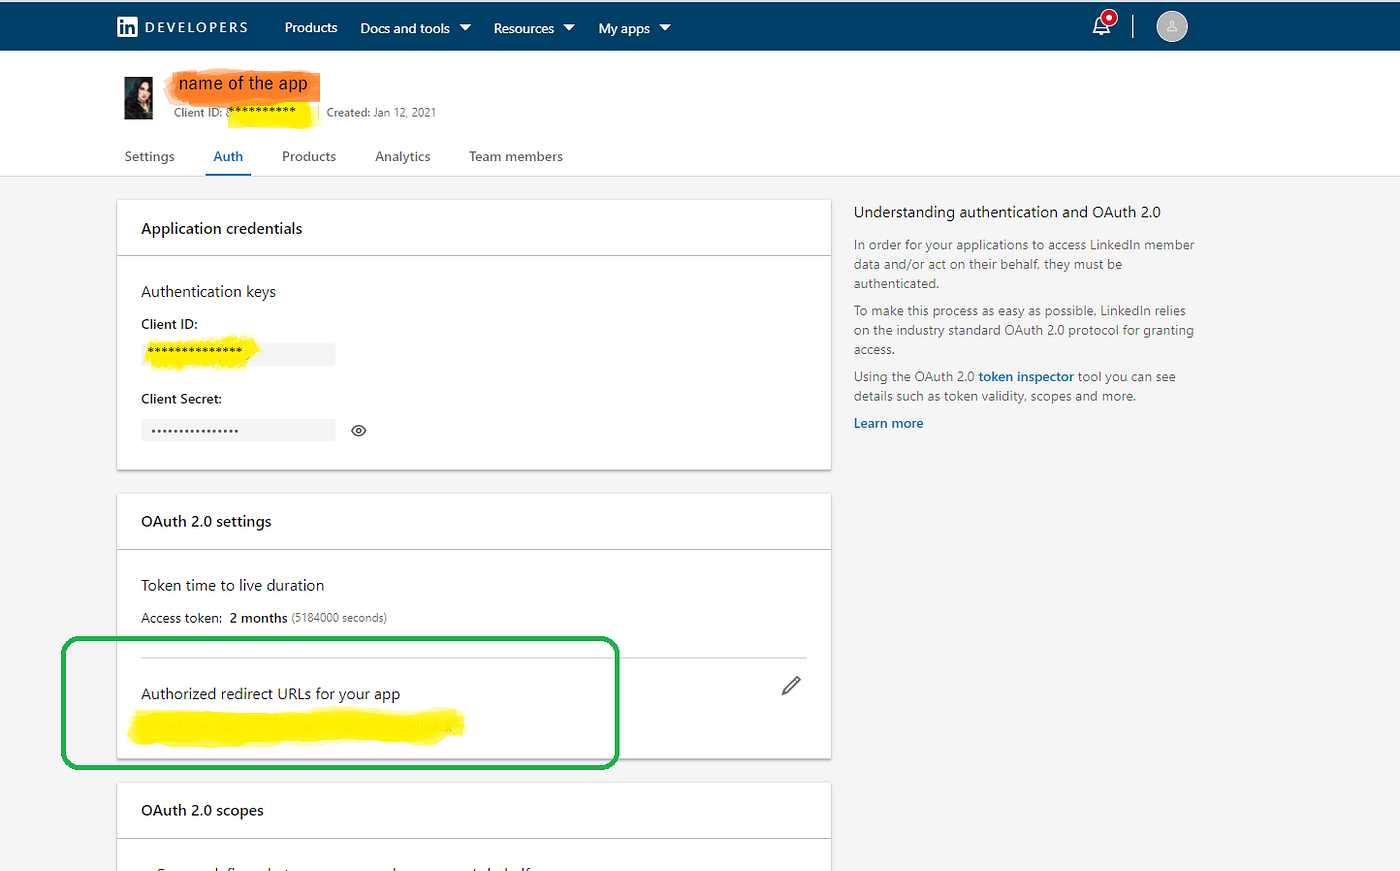
Task: Open the profile avatar menu
Action: pyautogui.click(x=1171, y=26)
